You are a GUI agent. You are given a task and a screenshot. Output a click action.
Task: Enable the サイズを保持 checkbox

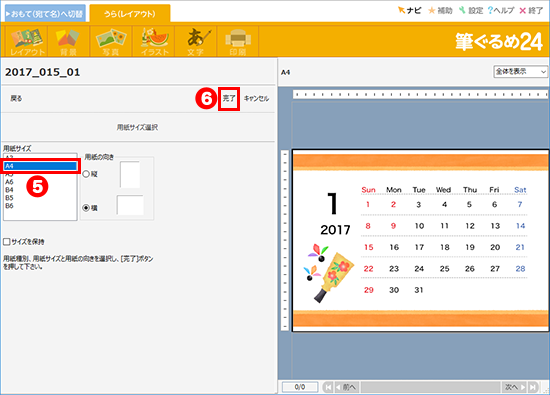[x=7, y=242]
